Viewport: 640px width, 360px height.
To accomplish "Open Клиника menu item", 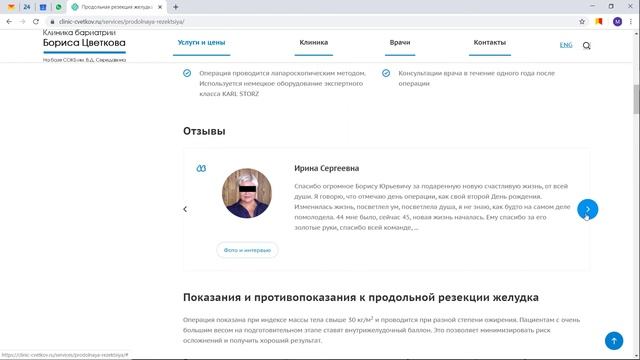I will [x=313, y=42].
